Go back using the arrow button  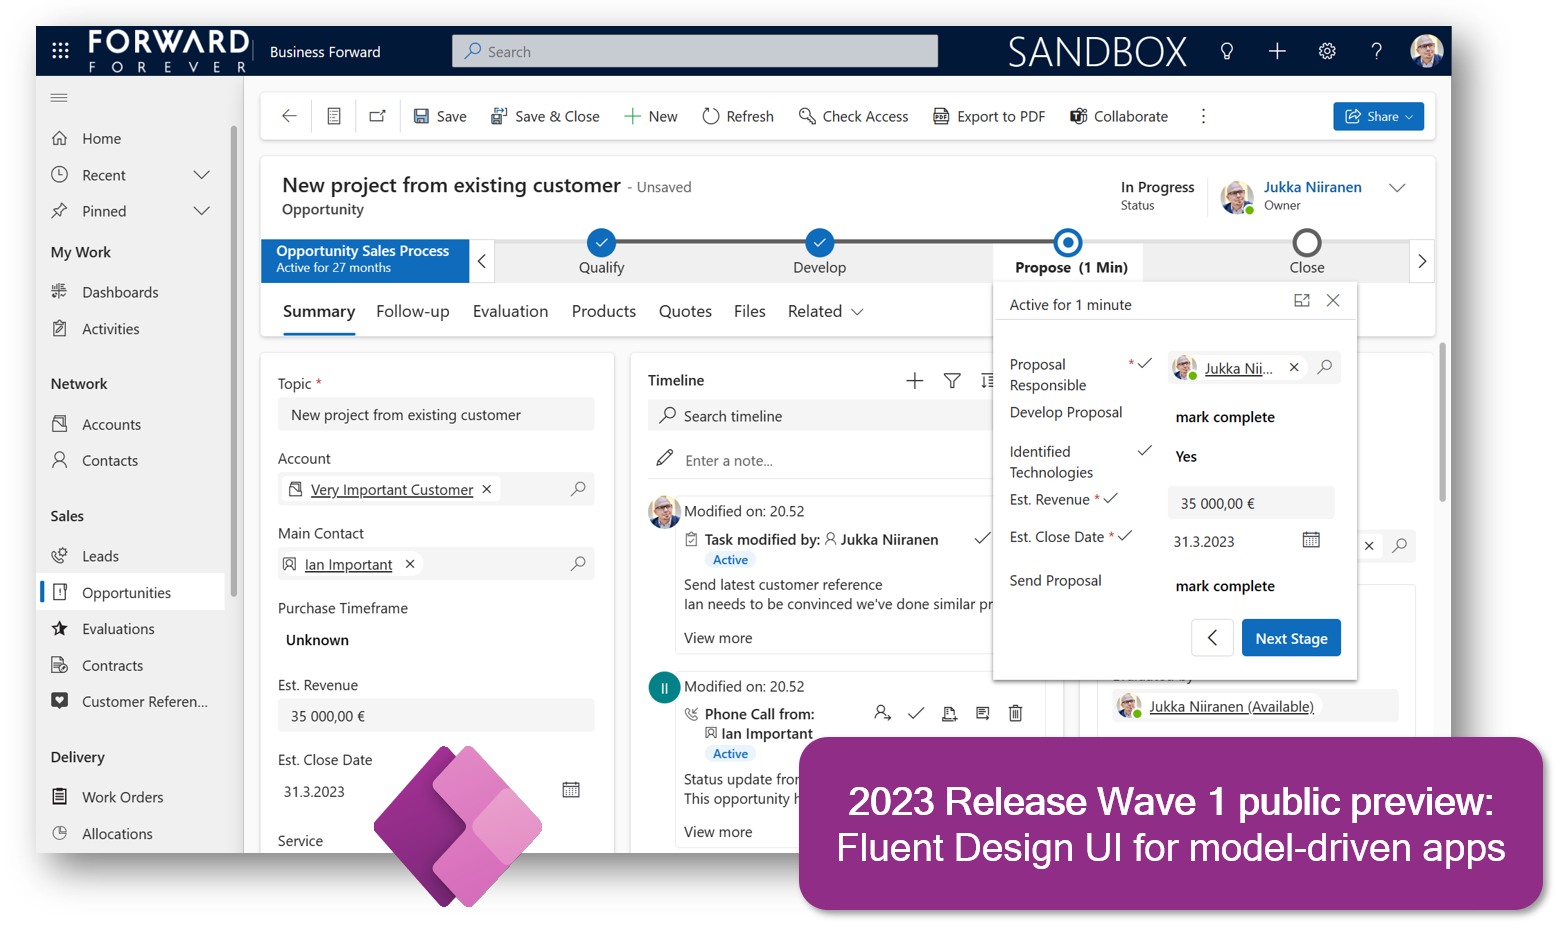[x=289, y=116]
